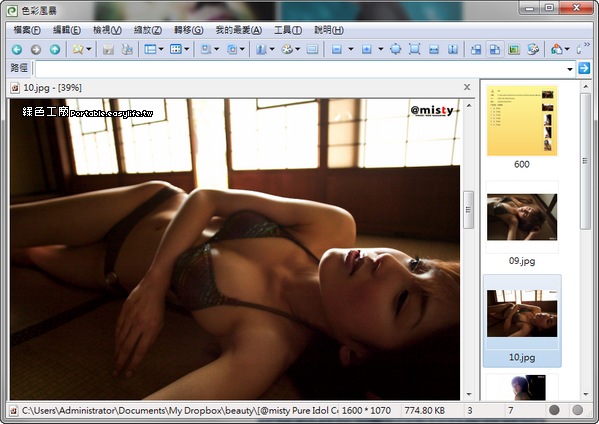Click the monitor with palette icon
Viewport: 599px width, 424px height.
(533, 49)
